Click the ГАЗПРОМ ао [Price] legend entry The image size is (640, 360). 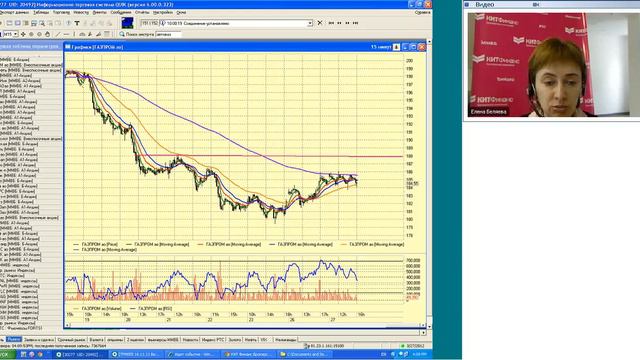pyautogui.click(x=96, y=244)
